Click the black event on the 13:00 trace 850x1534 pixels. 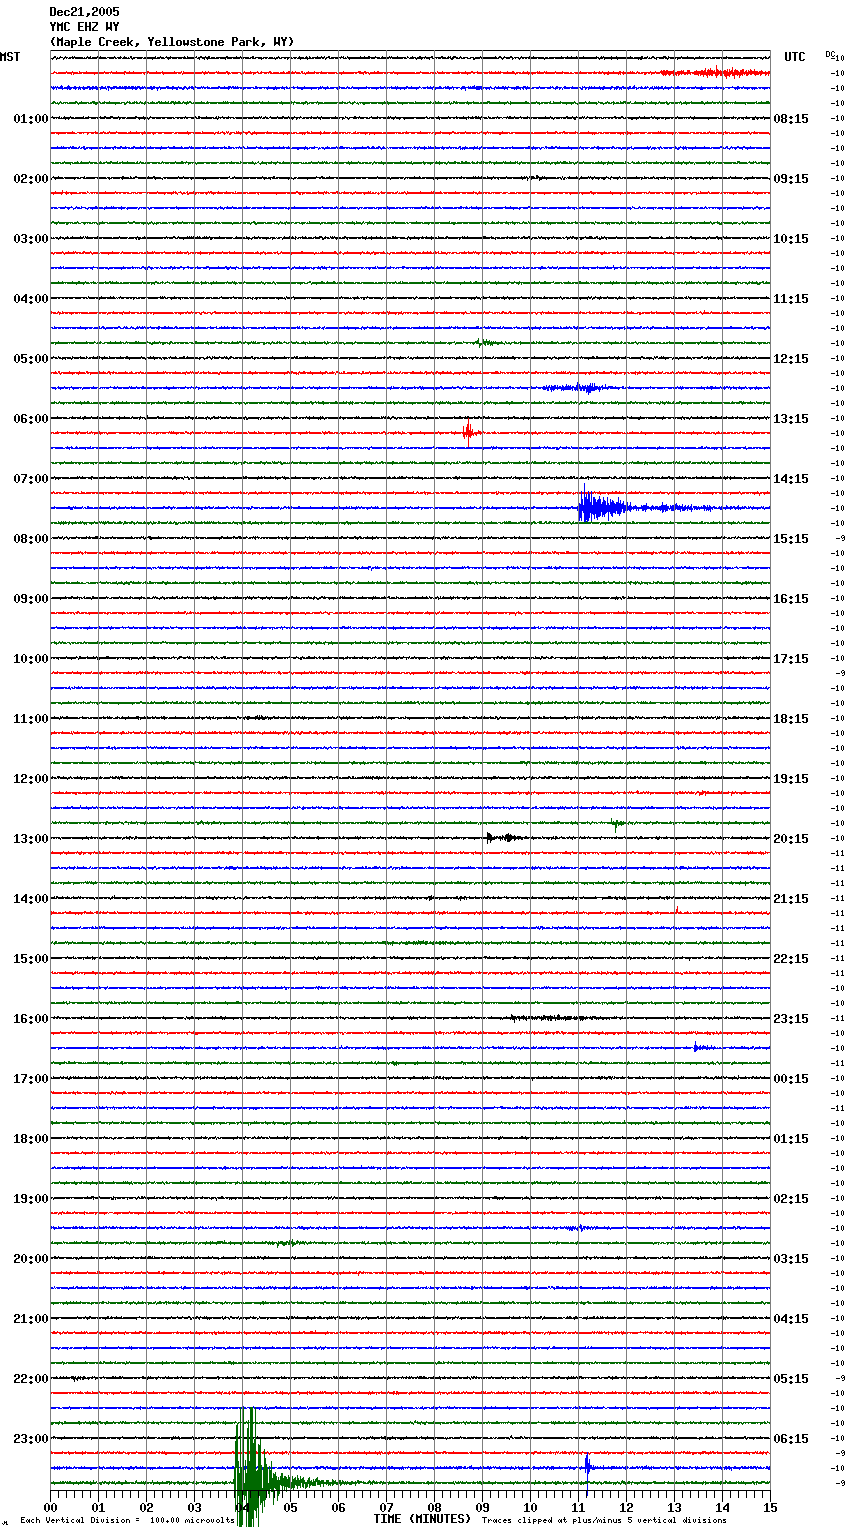tap(502, 838)
